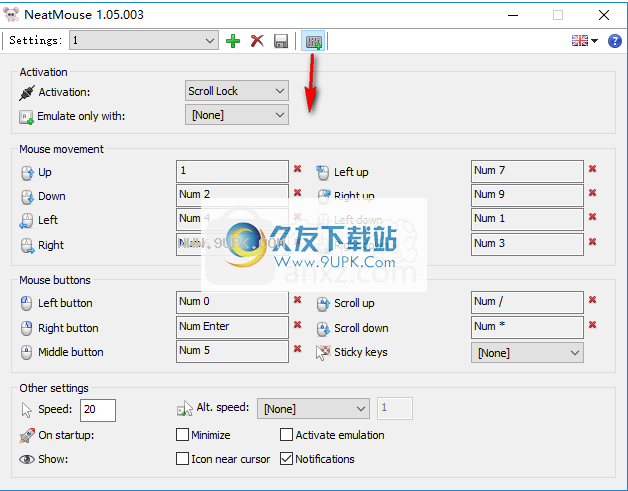Clear the Middle button binding Num 5
628x491 pixels.
(297, 348)
